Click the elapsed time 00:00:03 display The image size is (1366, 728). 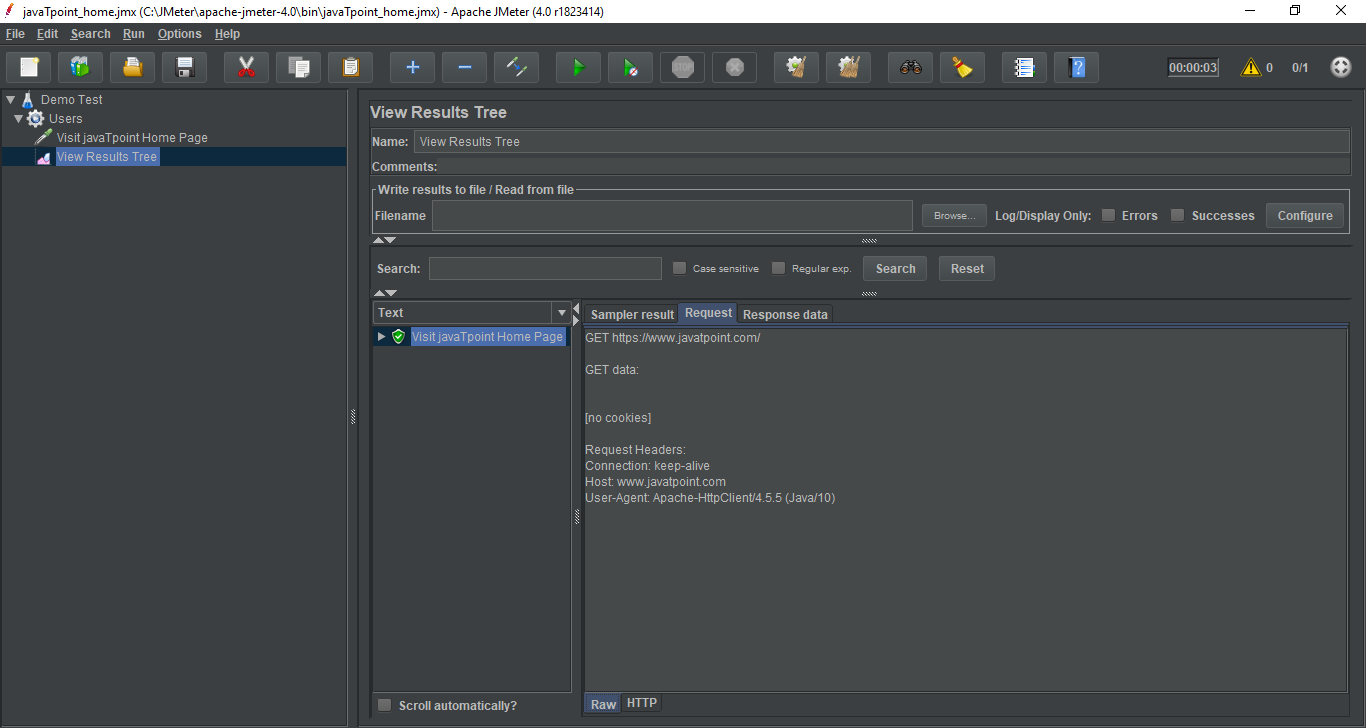pos(1193,68)
